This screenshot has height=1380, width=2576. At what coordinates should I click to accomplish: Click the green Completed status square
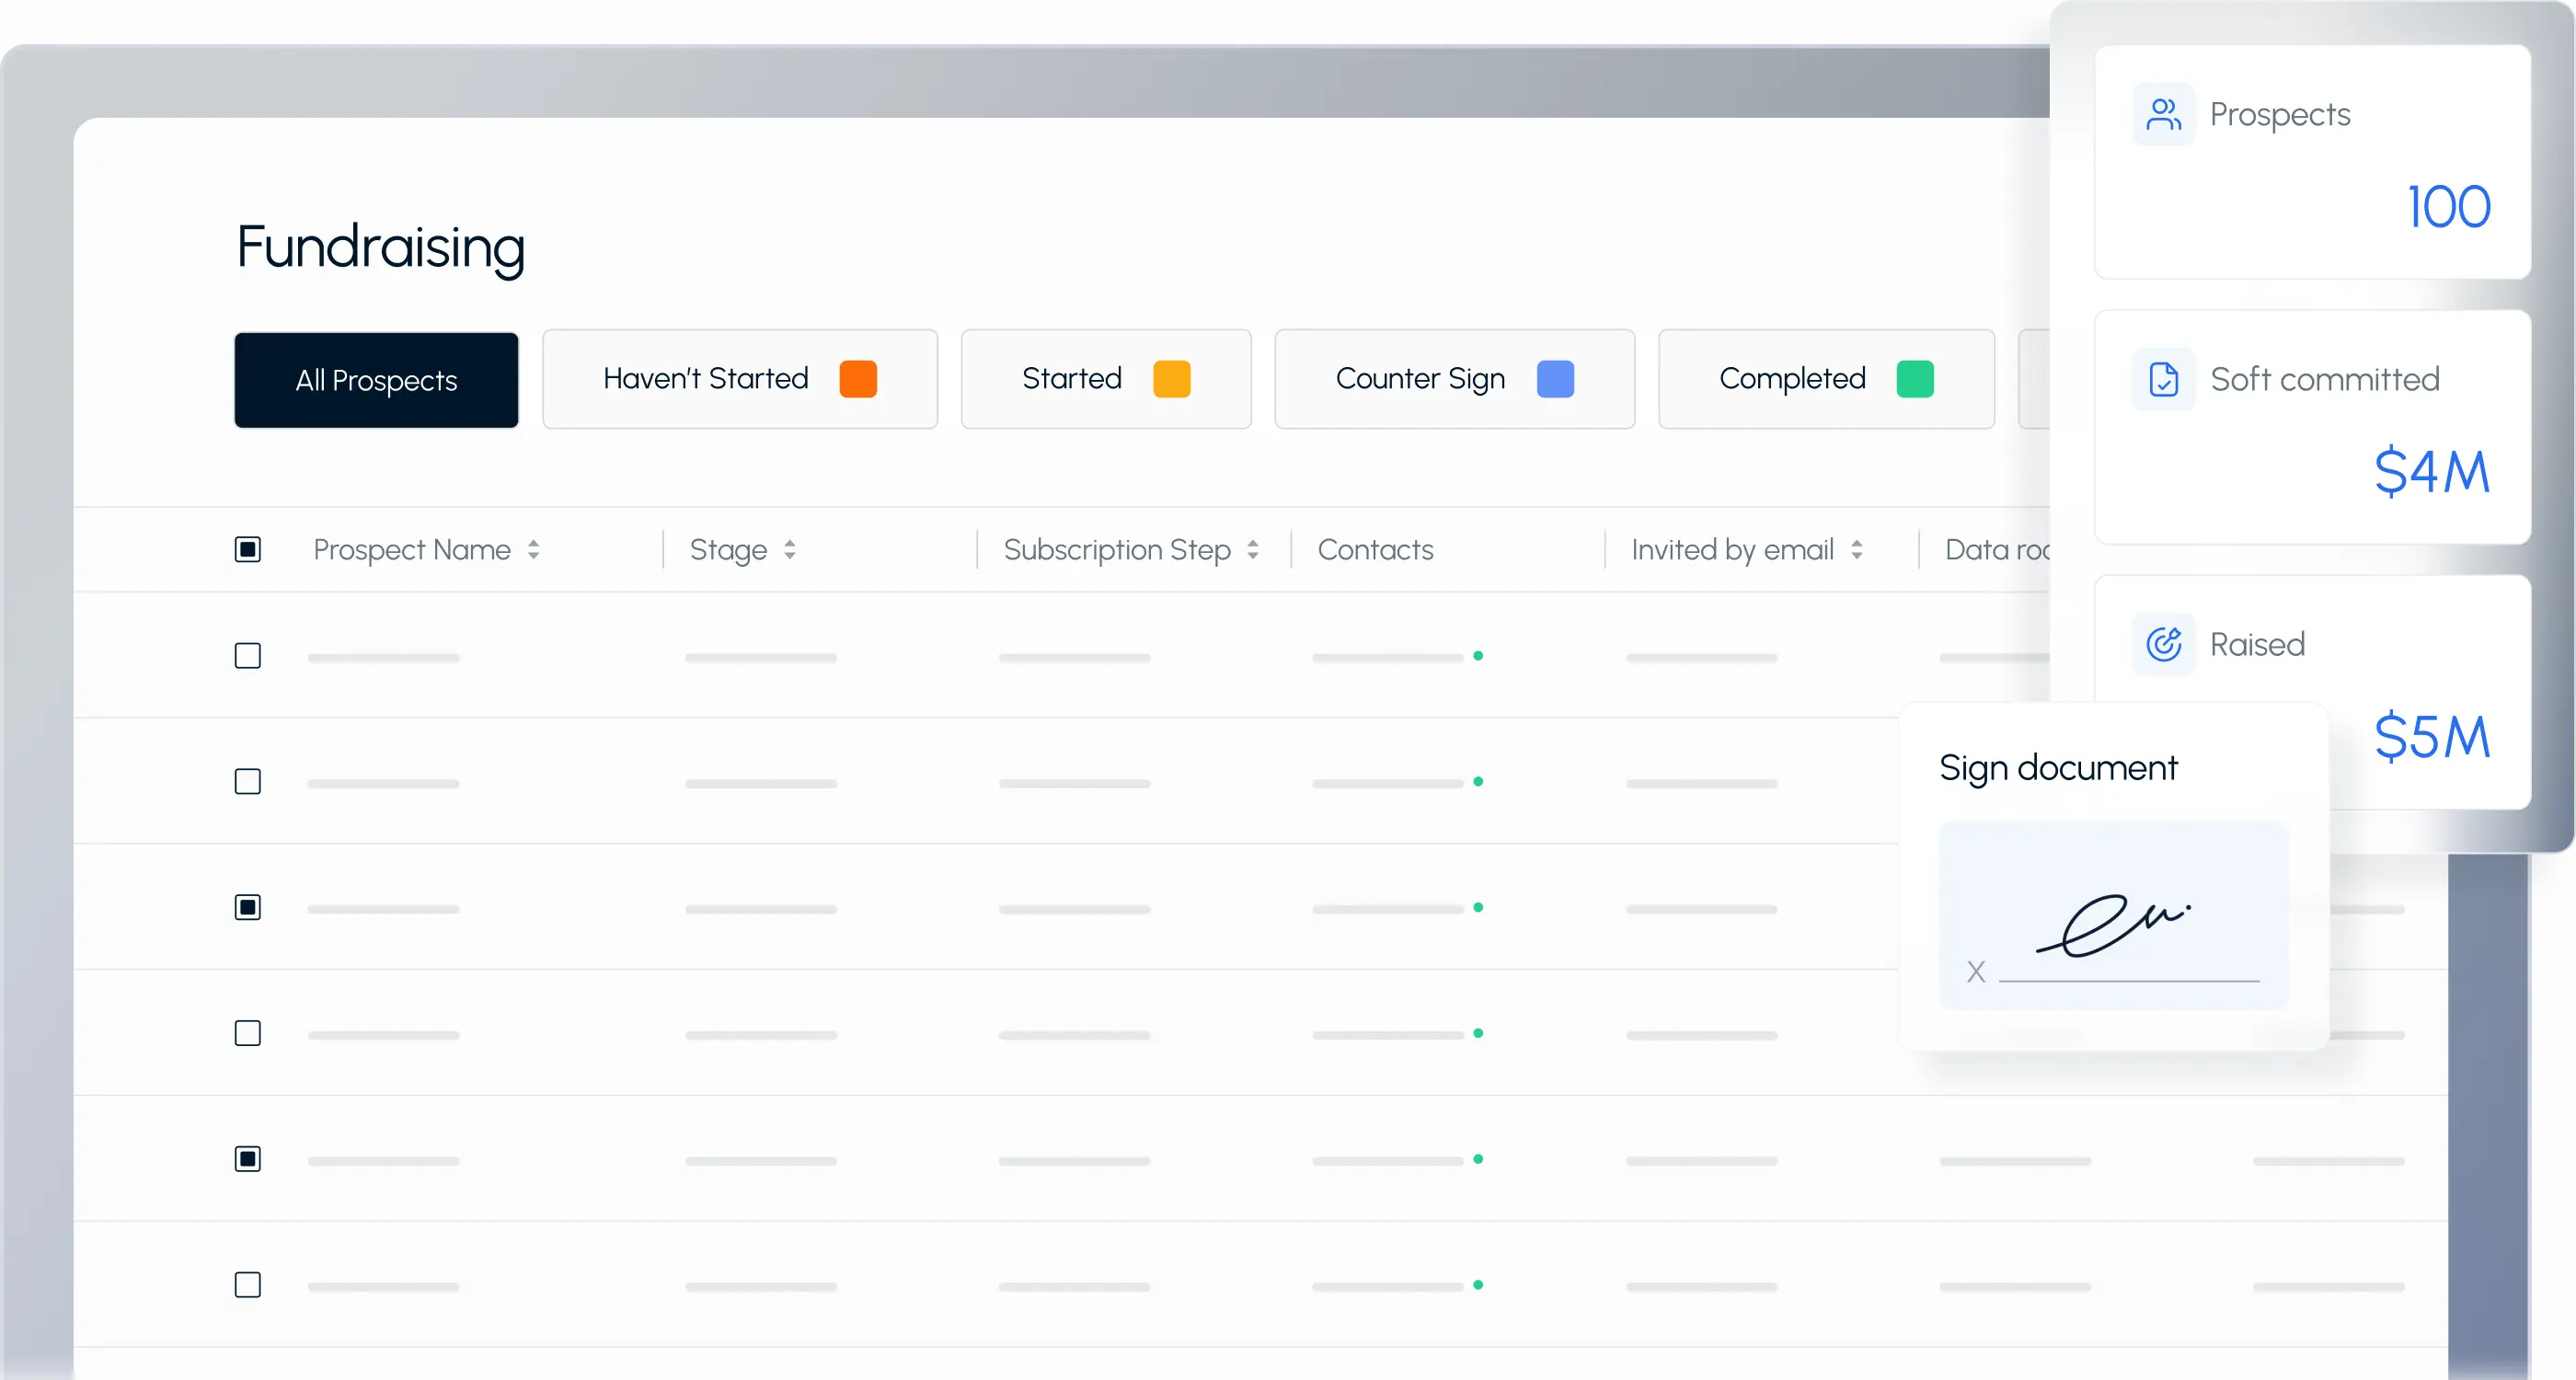1914,379
